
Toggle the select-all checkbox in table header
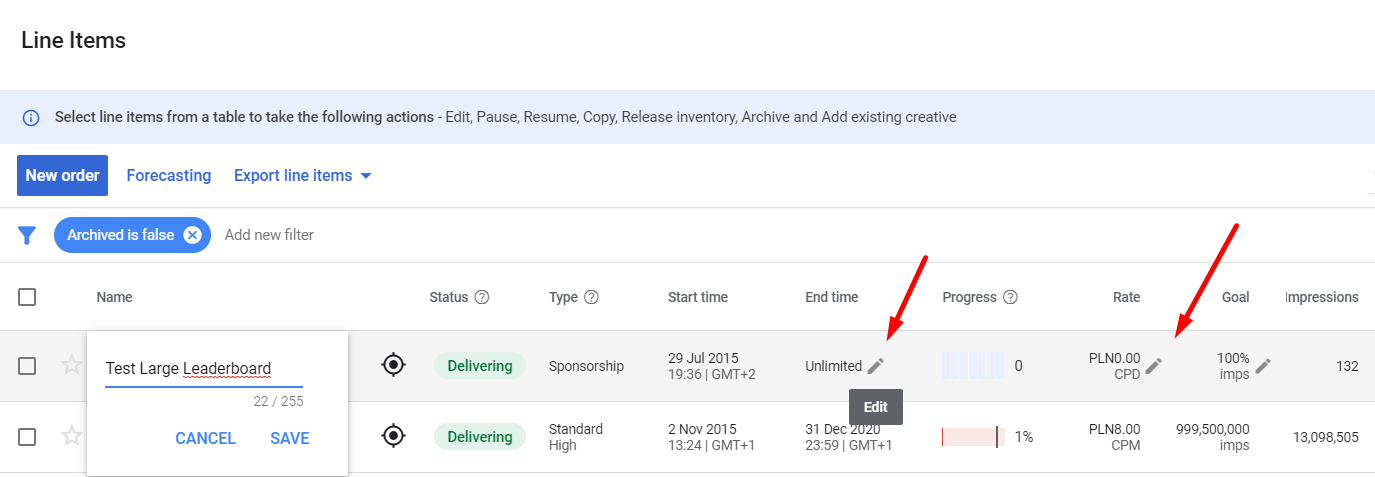[x=27, y=297]
